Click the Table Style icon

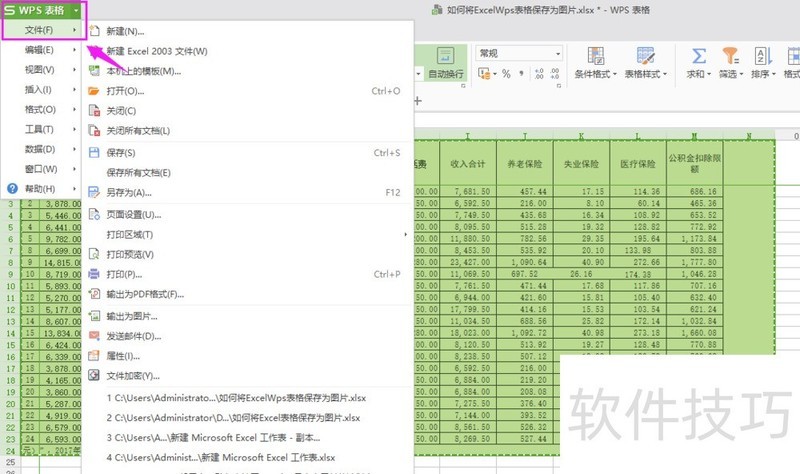coord(645,55)
